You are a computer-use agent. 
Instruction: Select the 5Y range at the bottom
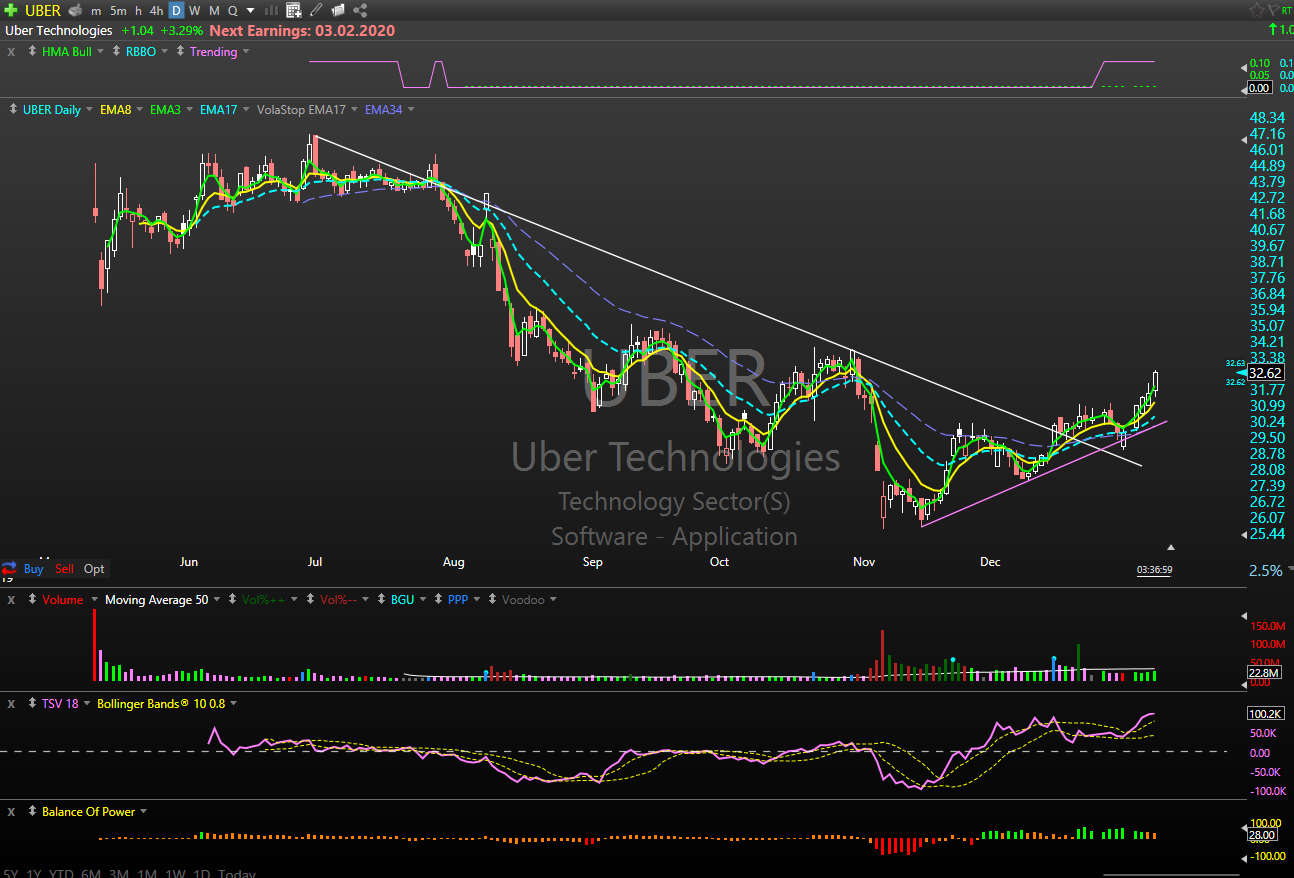point(10,873)
